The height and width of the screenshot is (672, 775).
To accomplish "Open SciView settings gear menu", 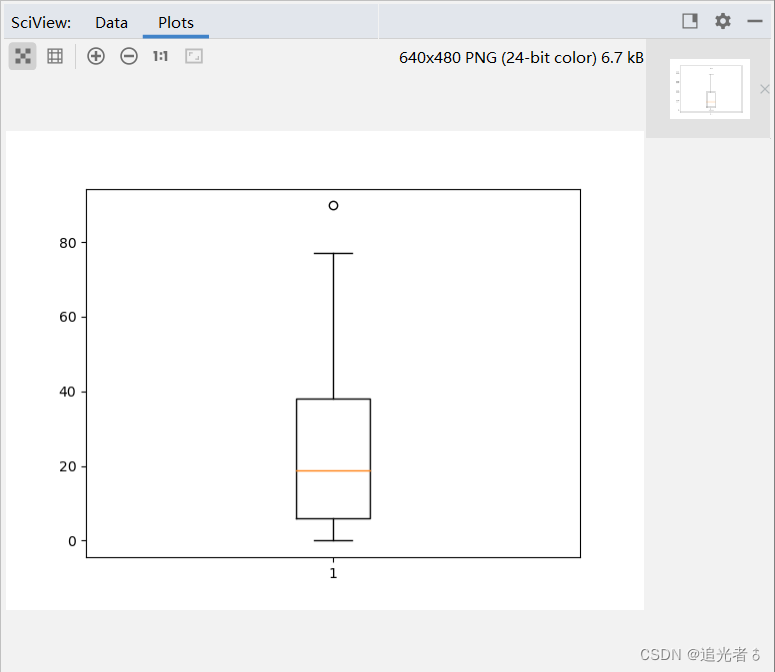I will (723, 21).
